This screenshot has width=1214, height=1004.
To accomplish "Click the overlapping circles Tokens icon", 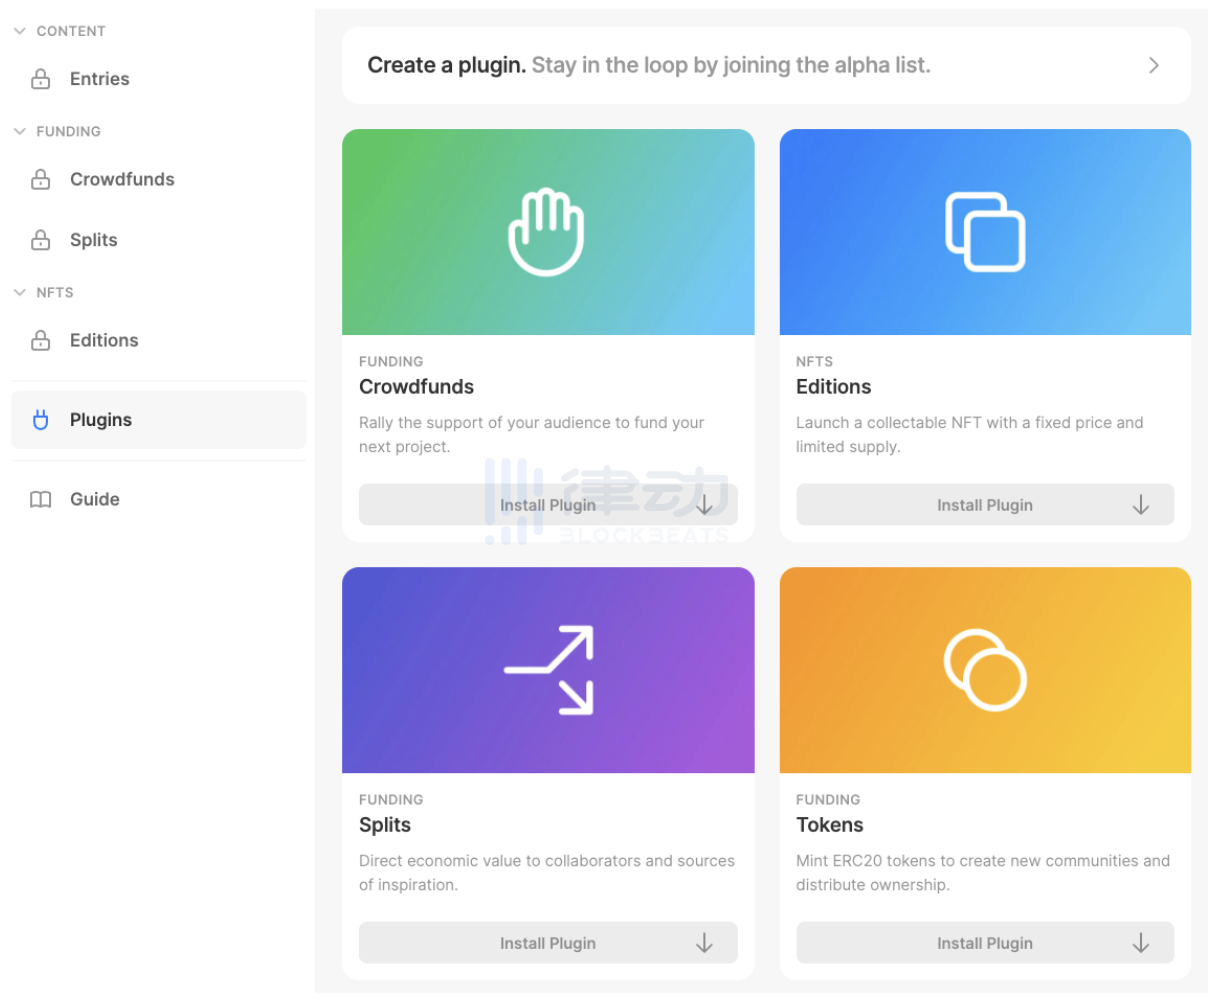I will pyautogui.click(x=985, y=670).
